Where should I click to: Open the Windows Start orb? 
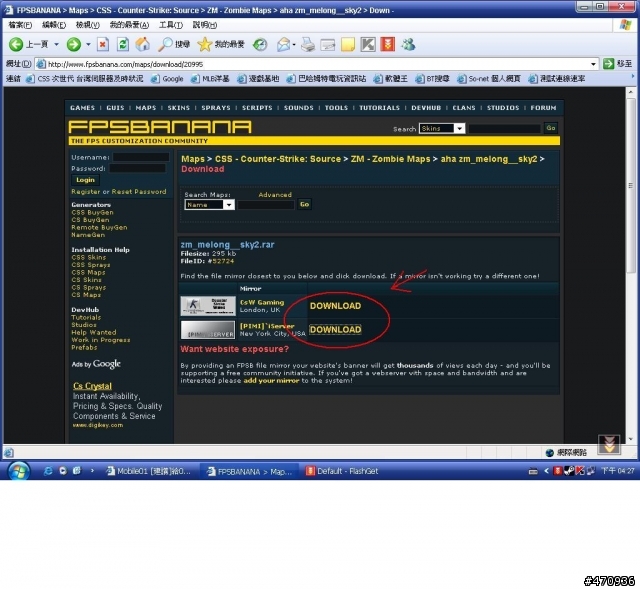(x=19, y=471)
